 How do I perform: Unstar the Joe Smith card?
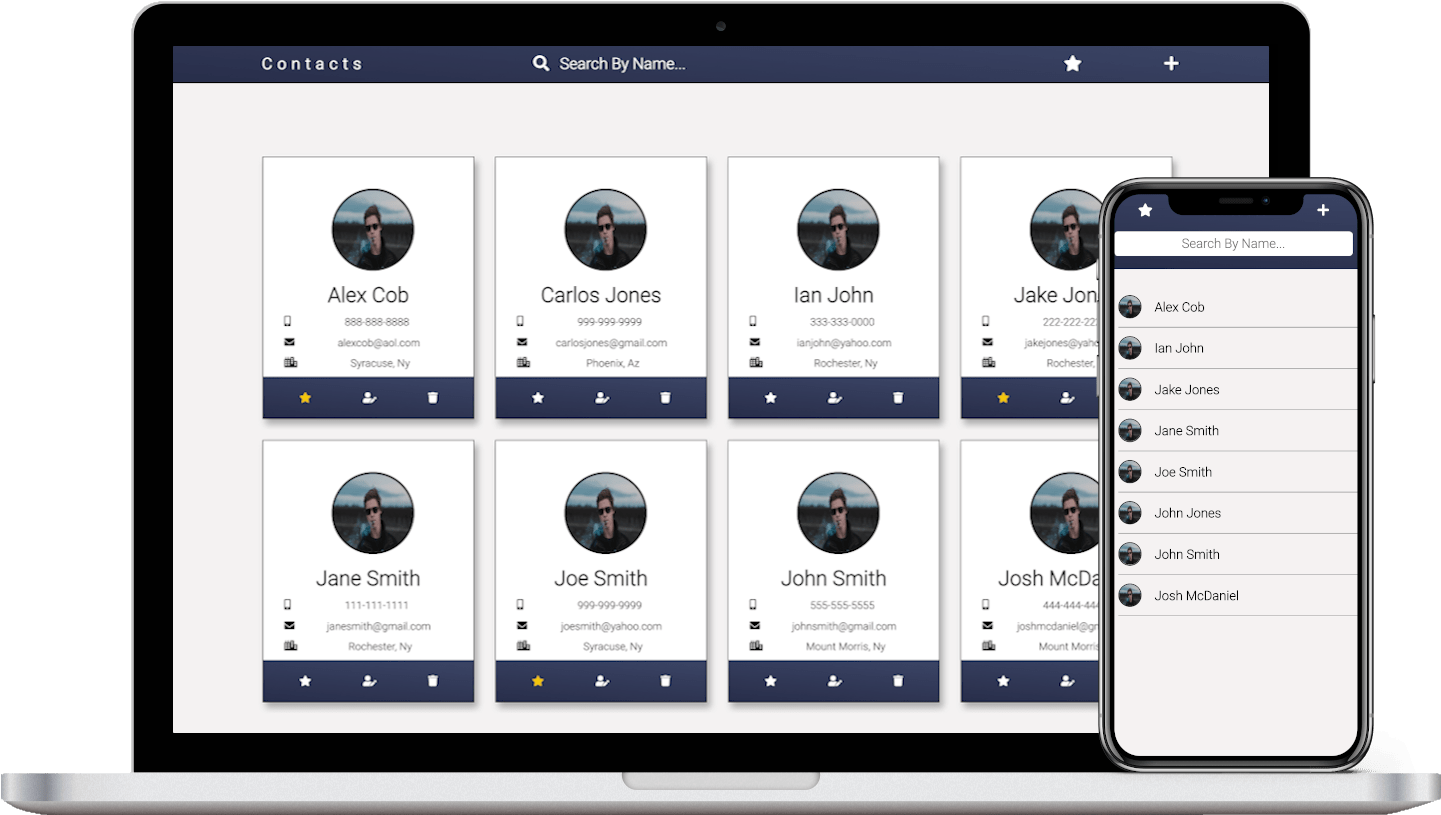click(538, 681)
